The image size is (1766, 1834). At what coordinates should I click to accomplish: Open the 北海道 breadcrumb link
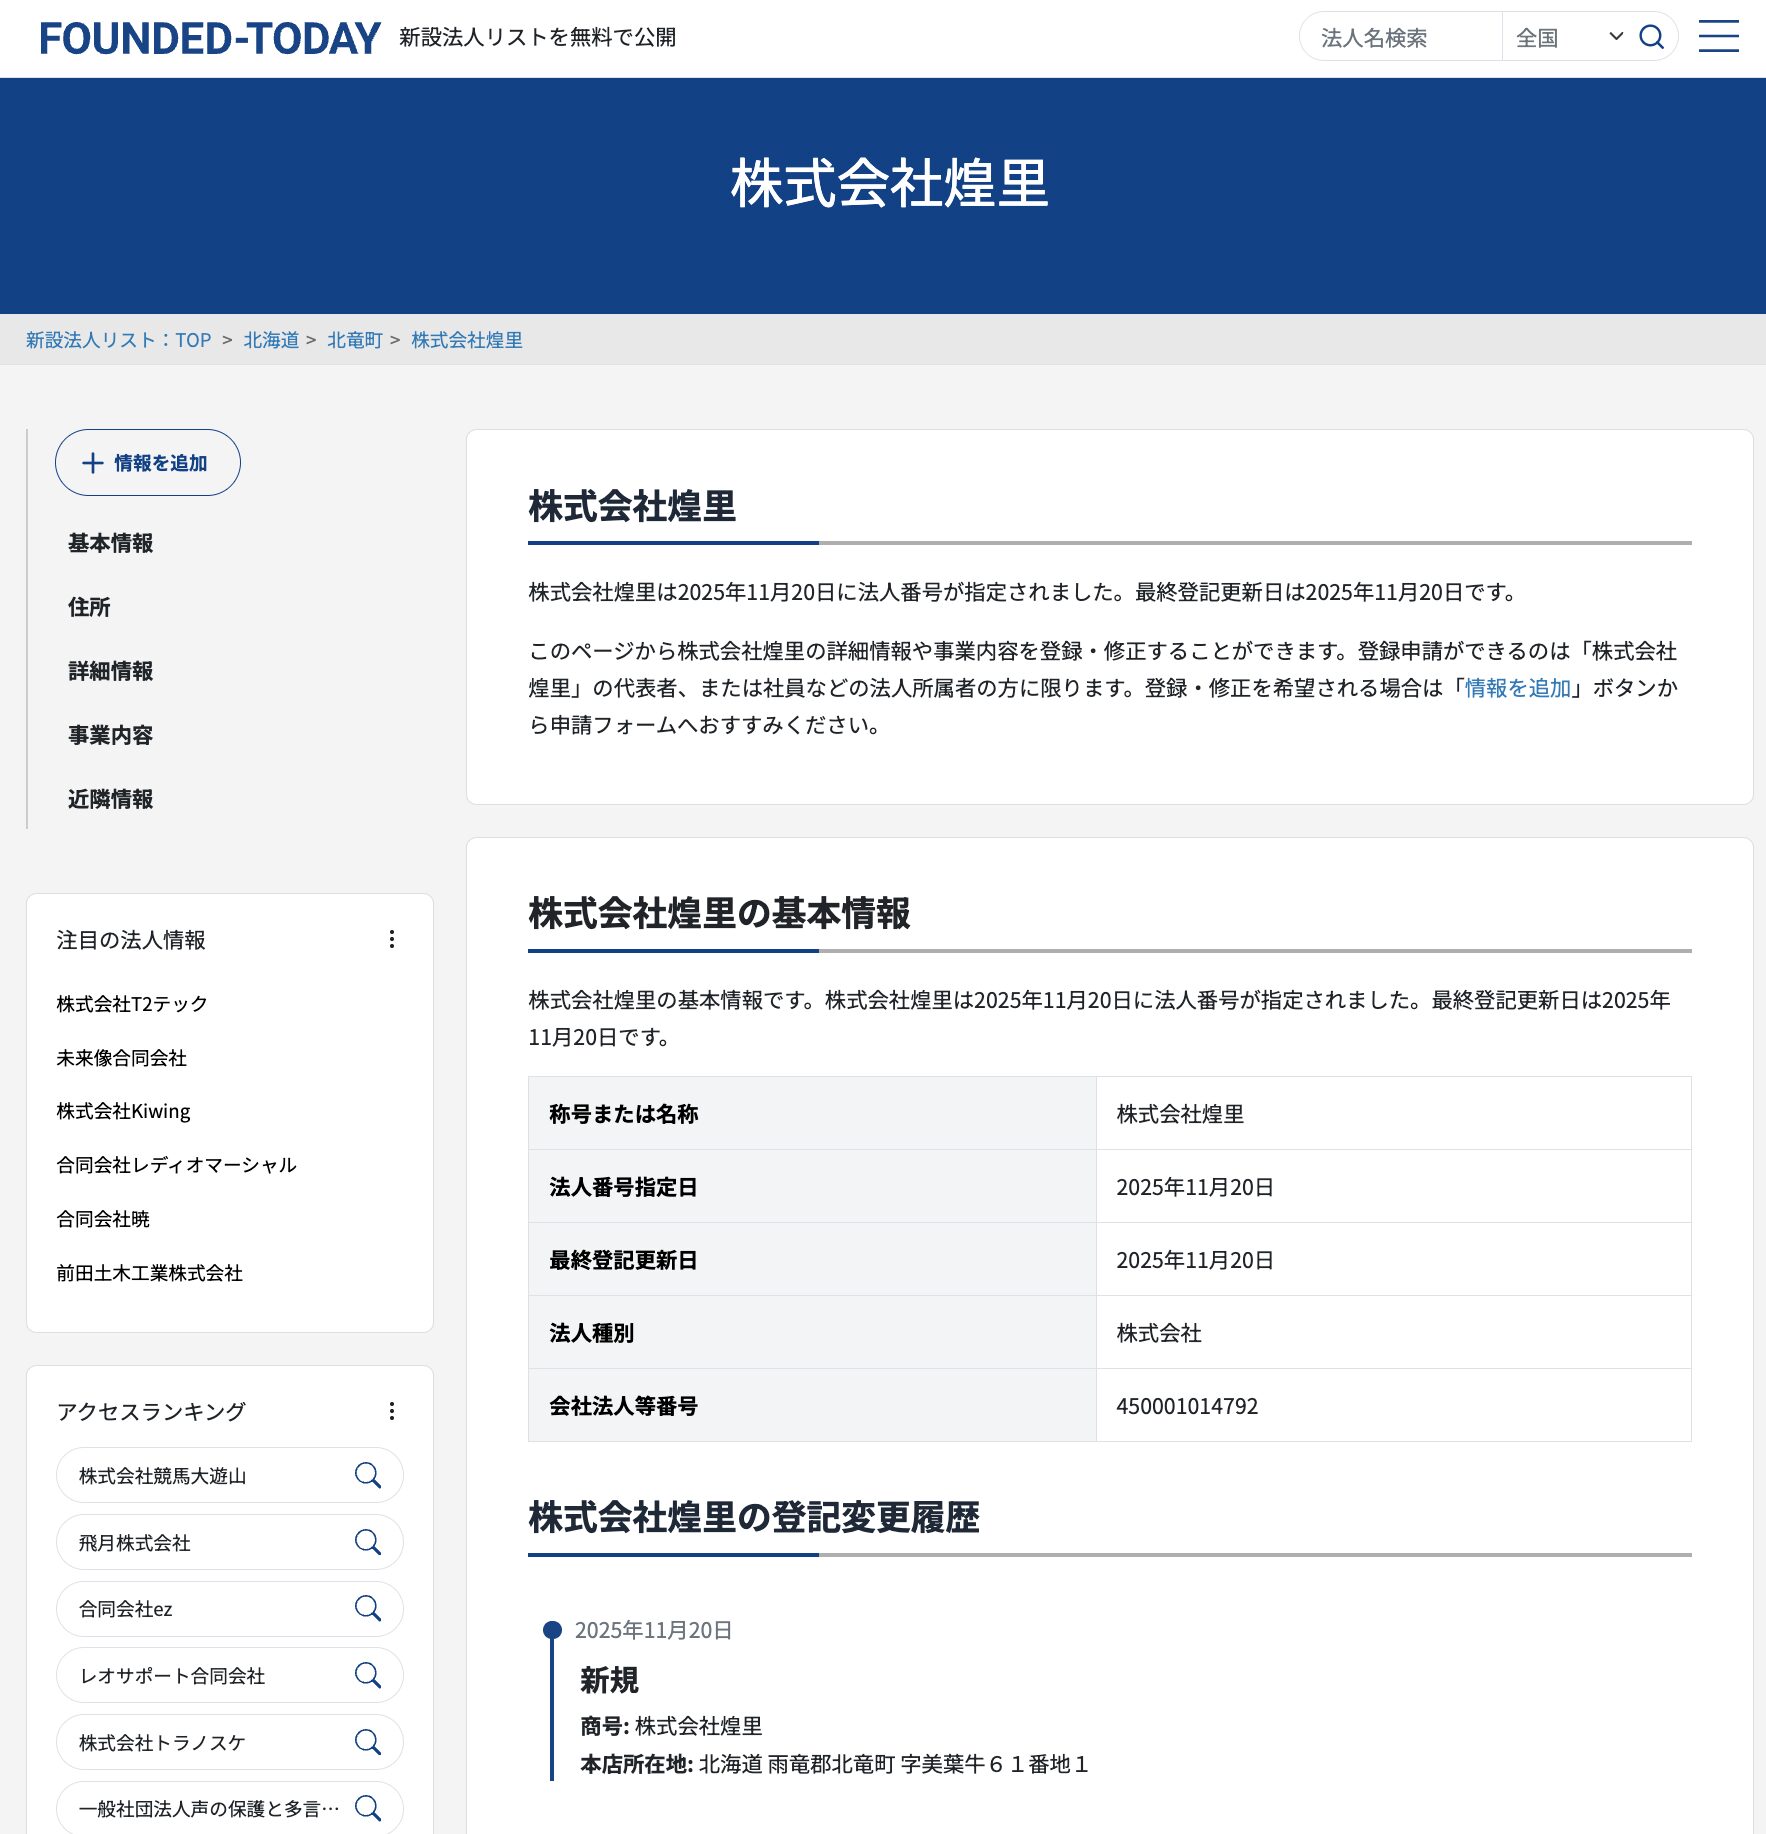(270, 340)
